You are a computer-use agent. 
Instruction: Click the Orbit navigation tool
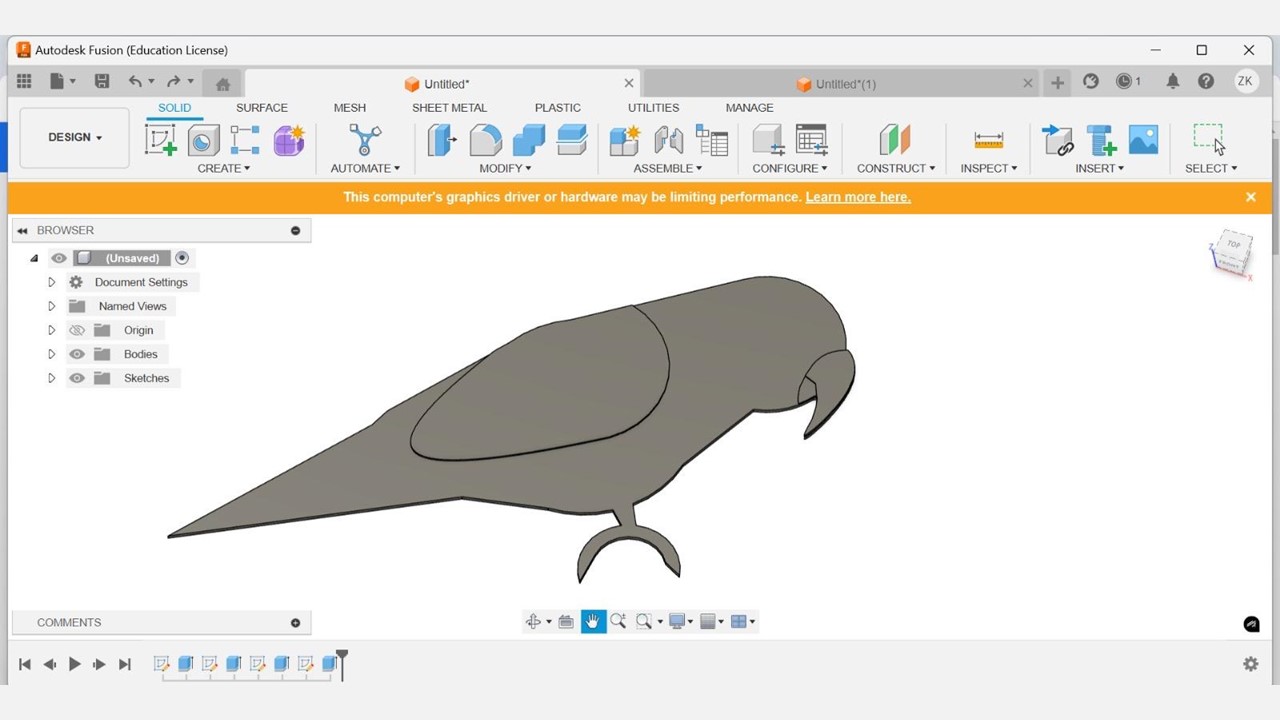pos(533,622)
